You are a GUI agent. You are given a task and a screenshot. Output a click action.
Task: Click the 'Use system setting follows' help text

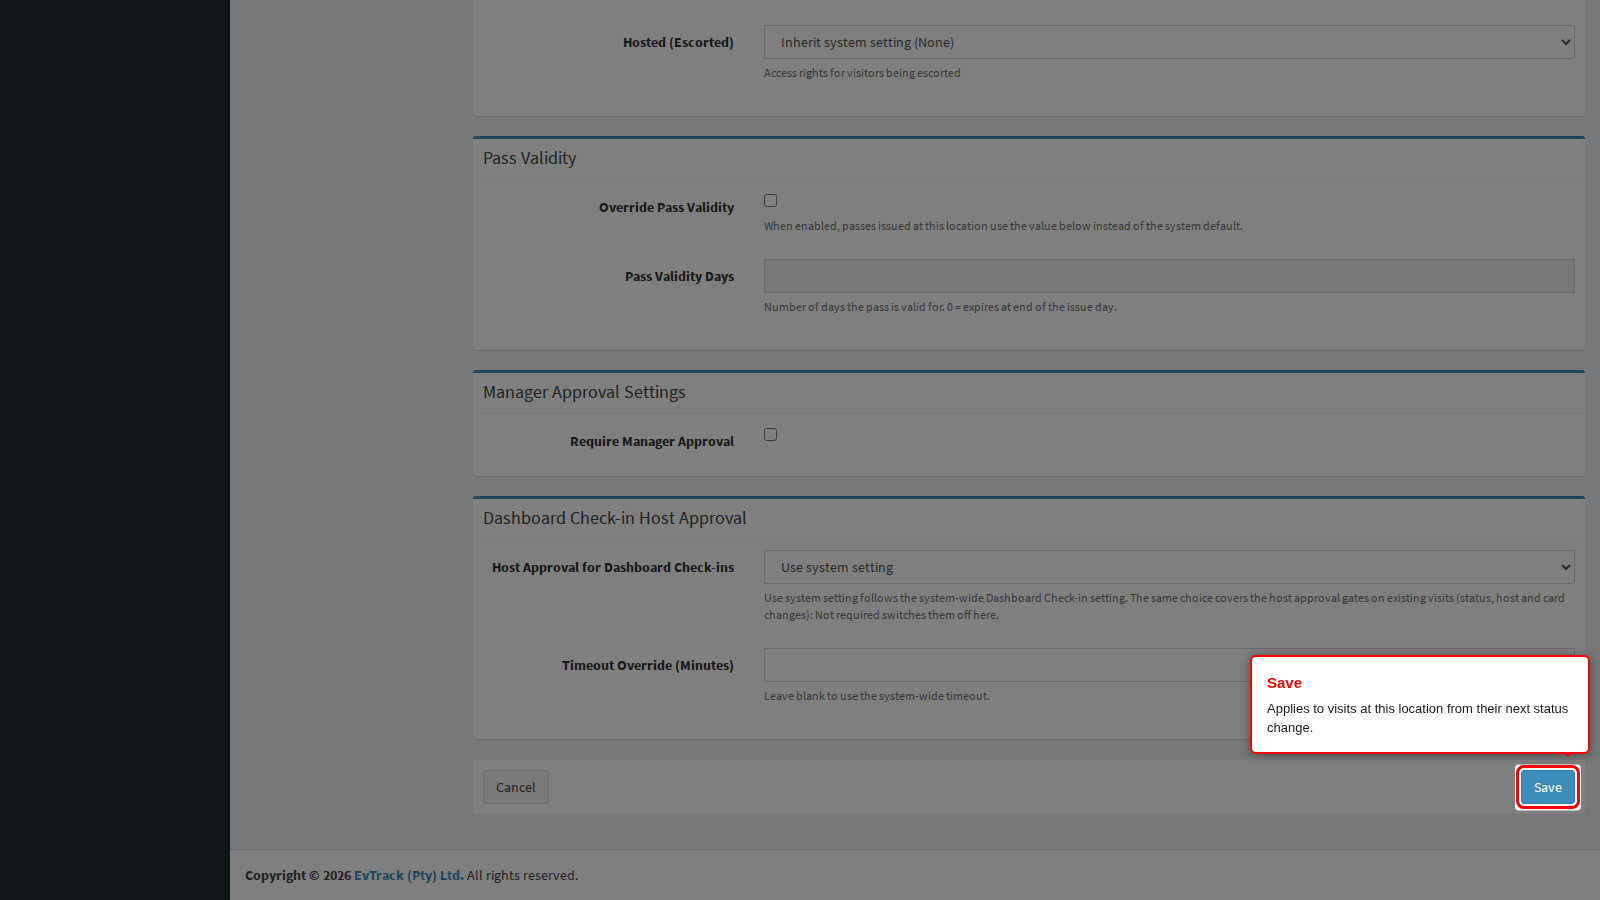click(x=1164, y=606)
